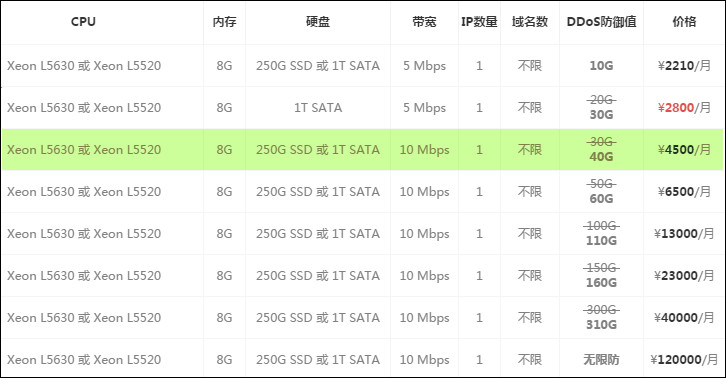This screenshot has height=378, width=726.
Task: Click the ¥120000/月 price cell
Action: pos(684,359)
